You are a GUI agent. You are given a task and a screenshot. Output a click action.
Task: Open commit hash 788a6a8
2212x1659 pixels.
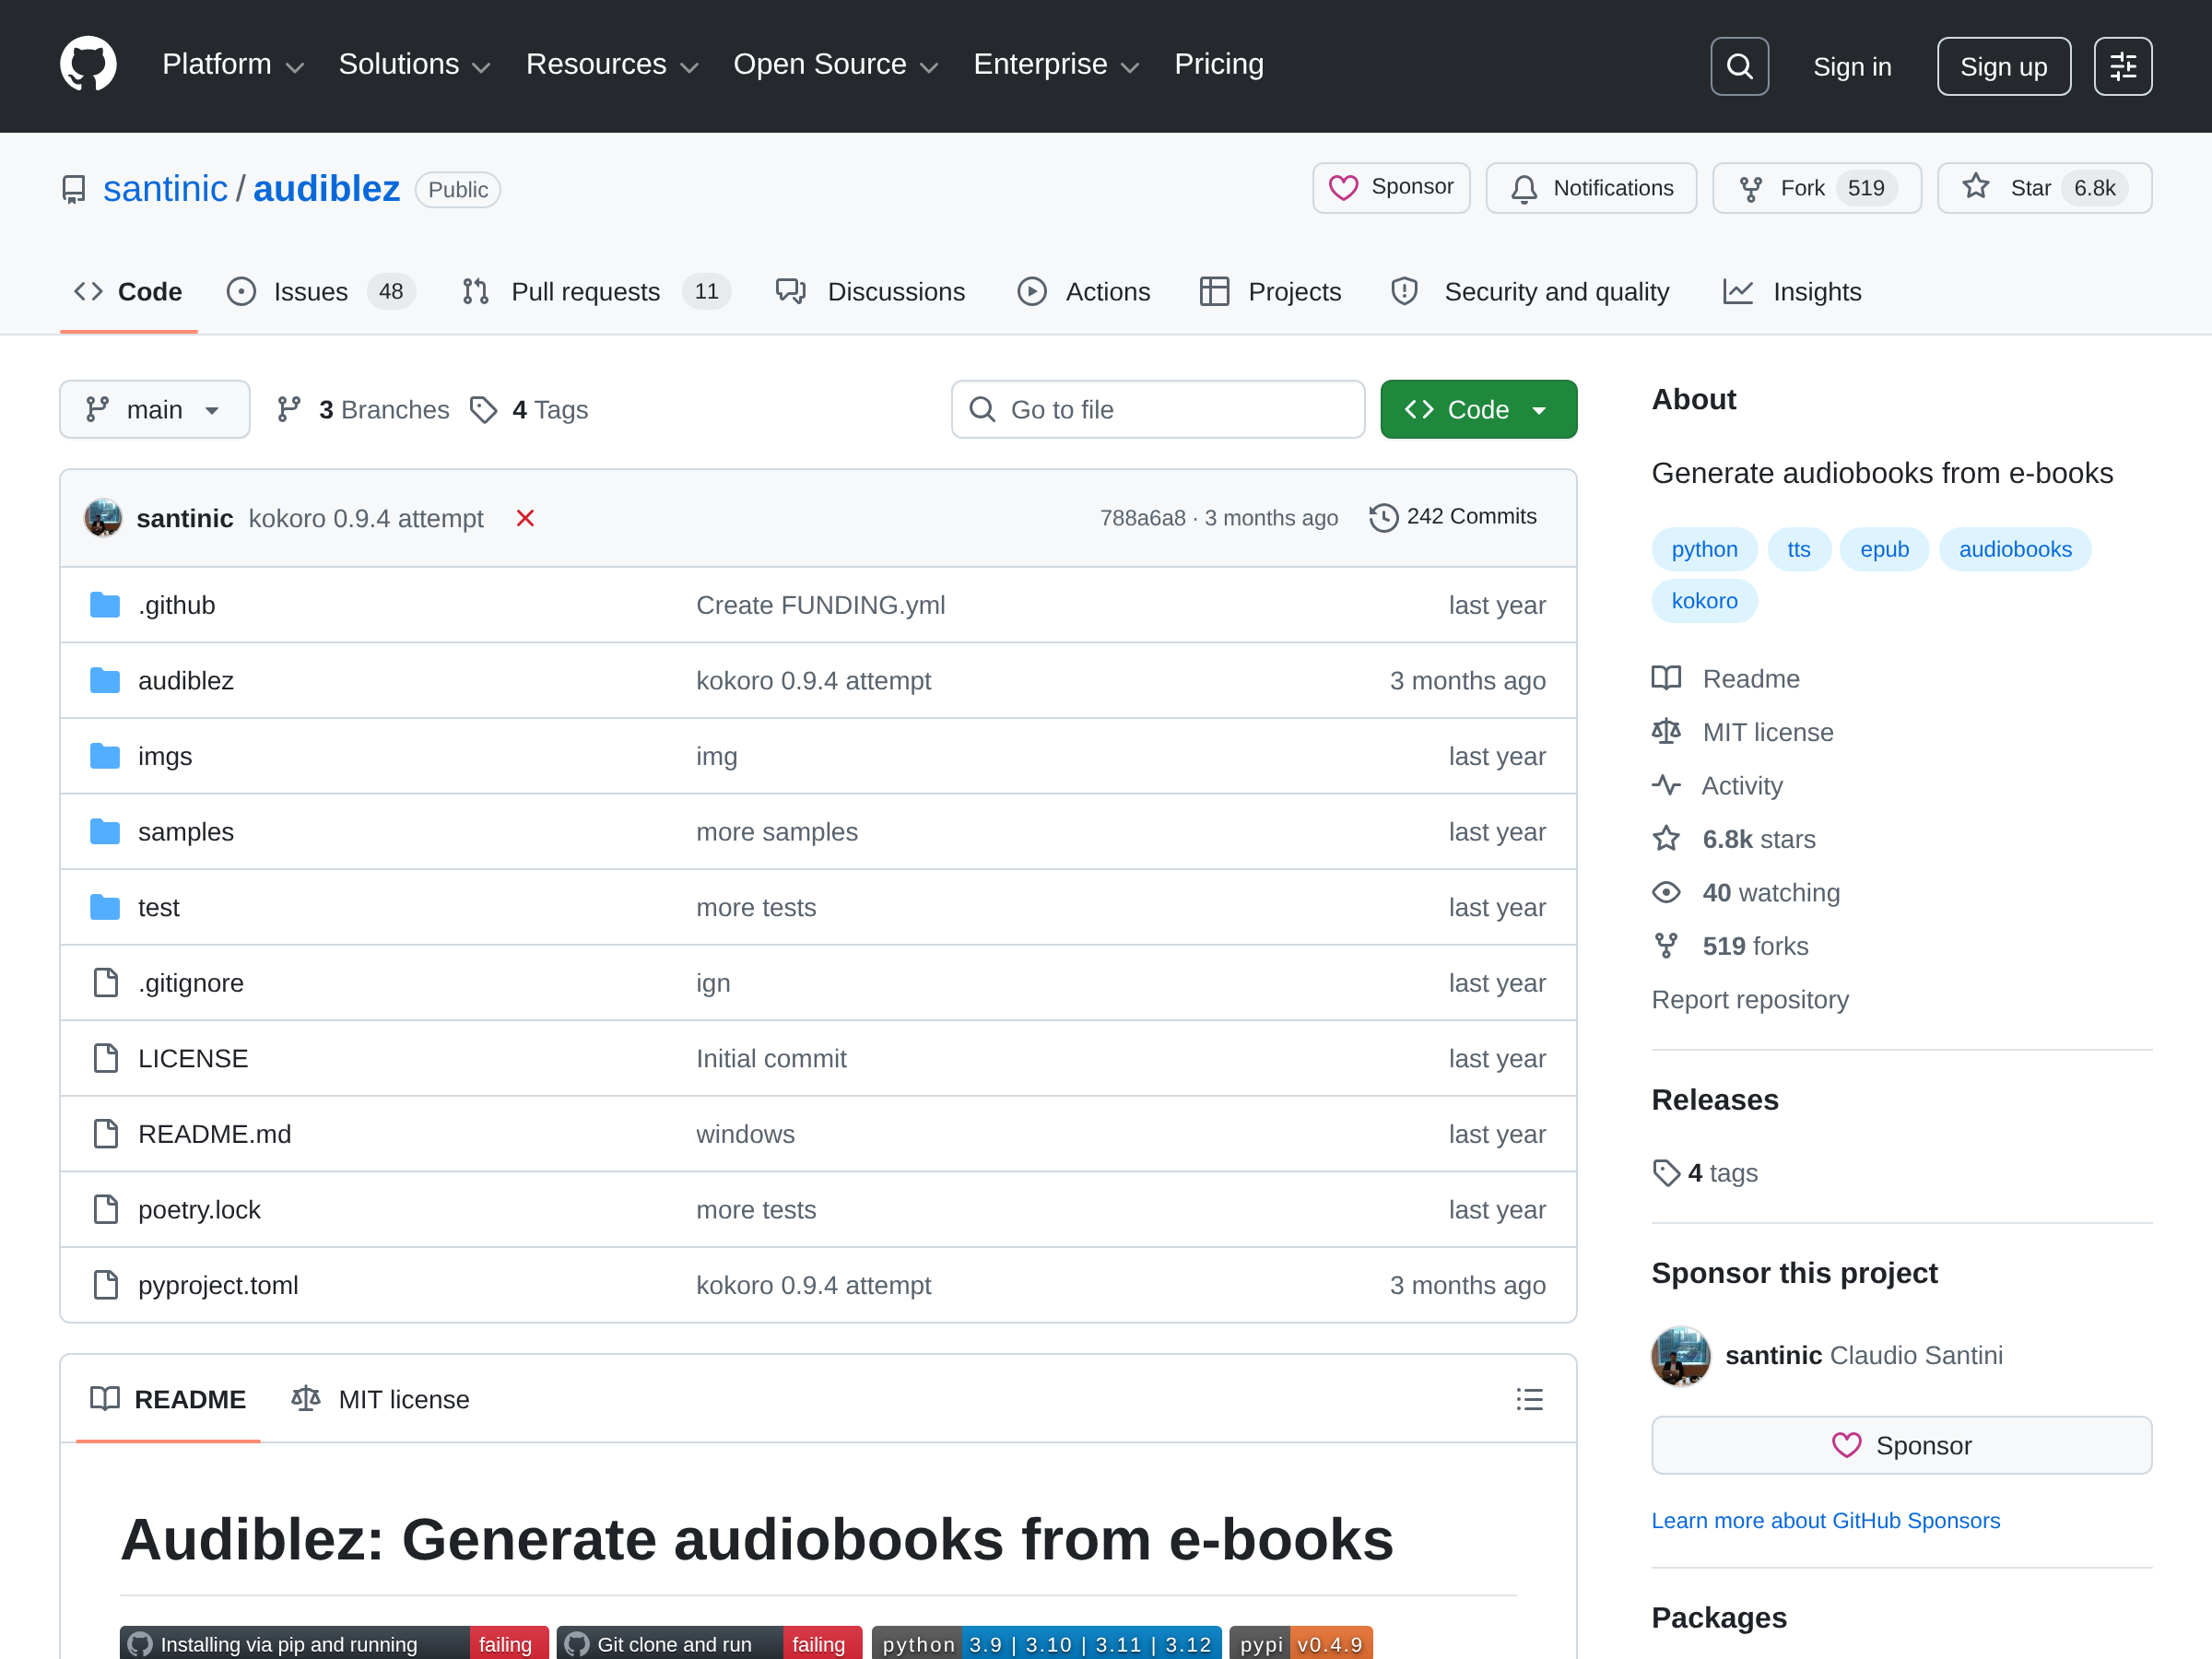(x=1142, y=518)
